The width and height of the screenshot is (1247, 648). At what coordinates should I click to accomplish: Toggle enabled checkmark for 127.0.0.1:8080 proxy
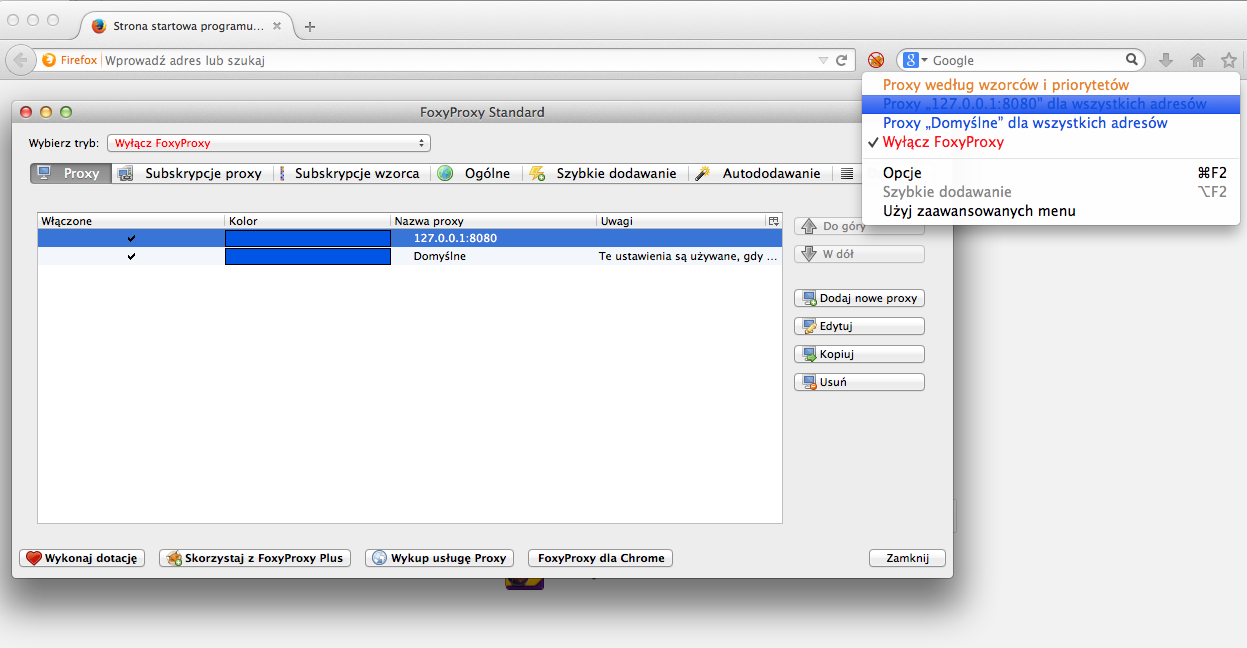pyautogui.click(x=131, y=238)
